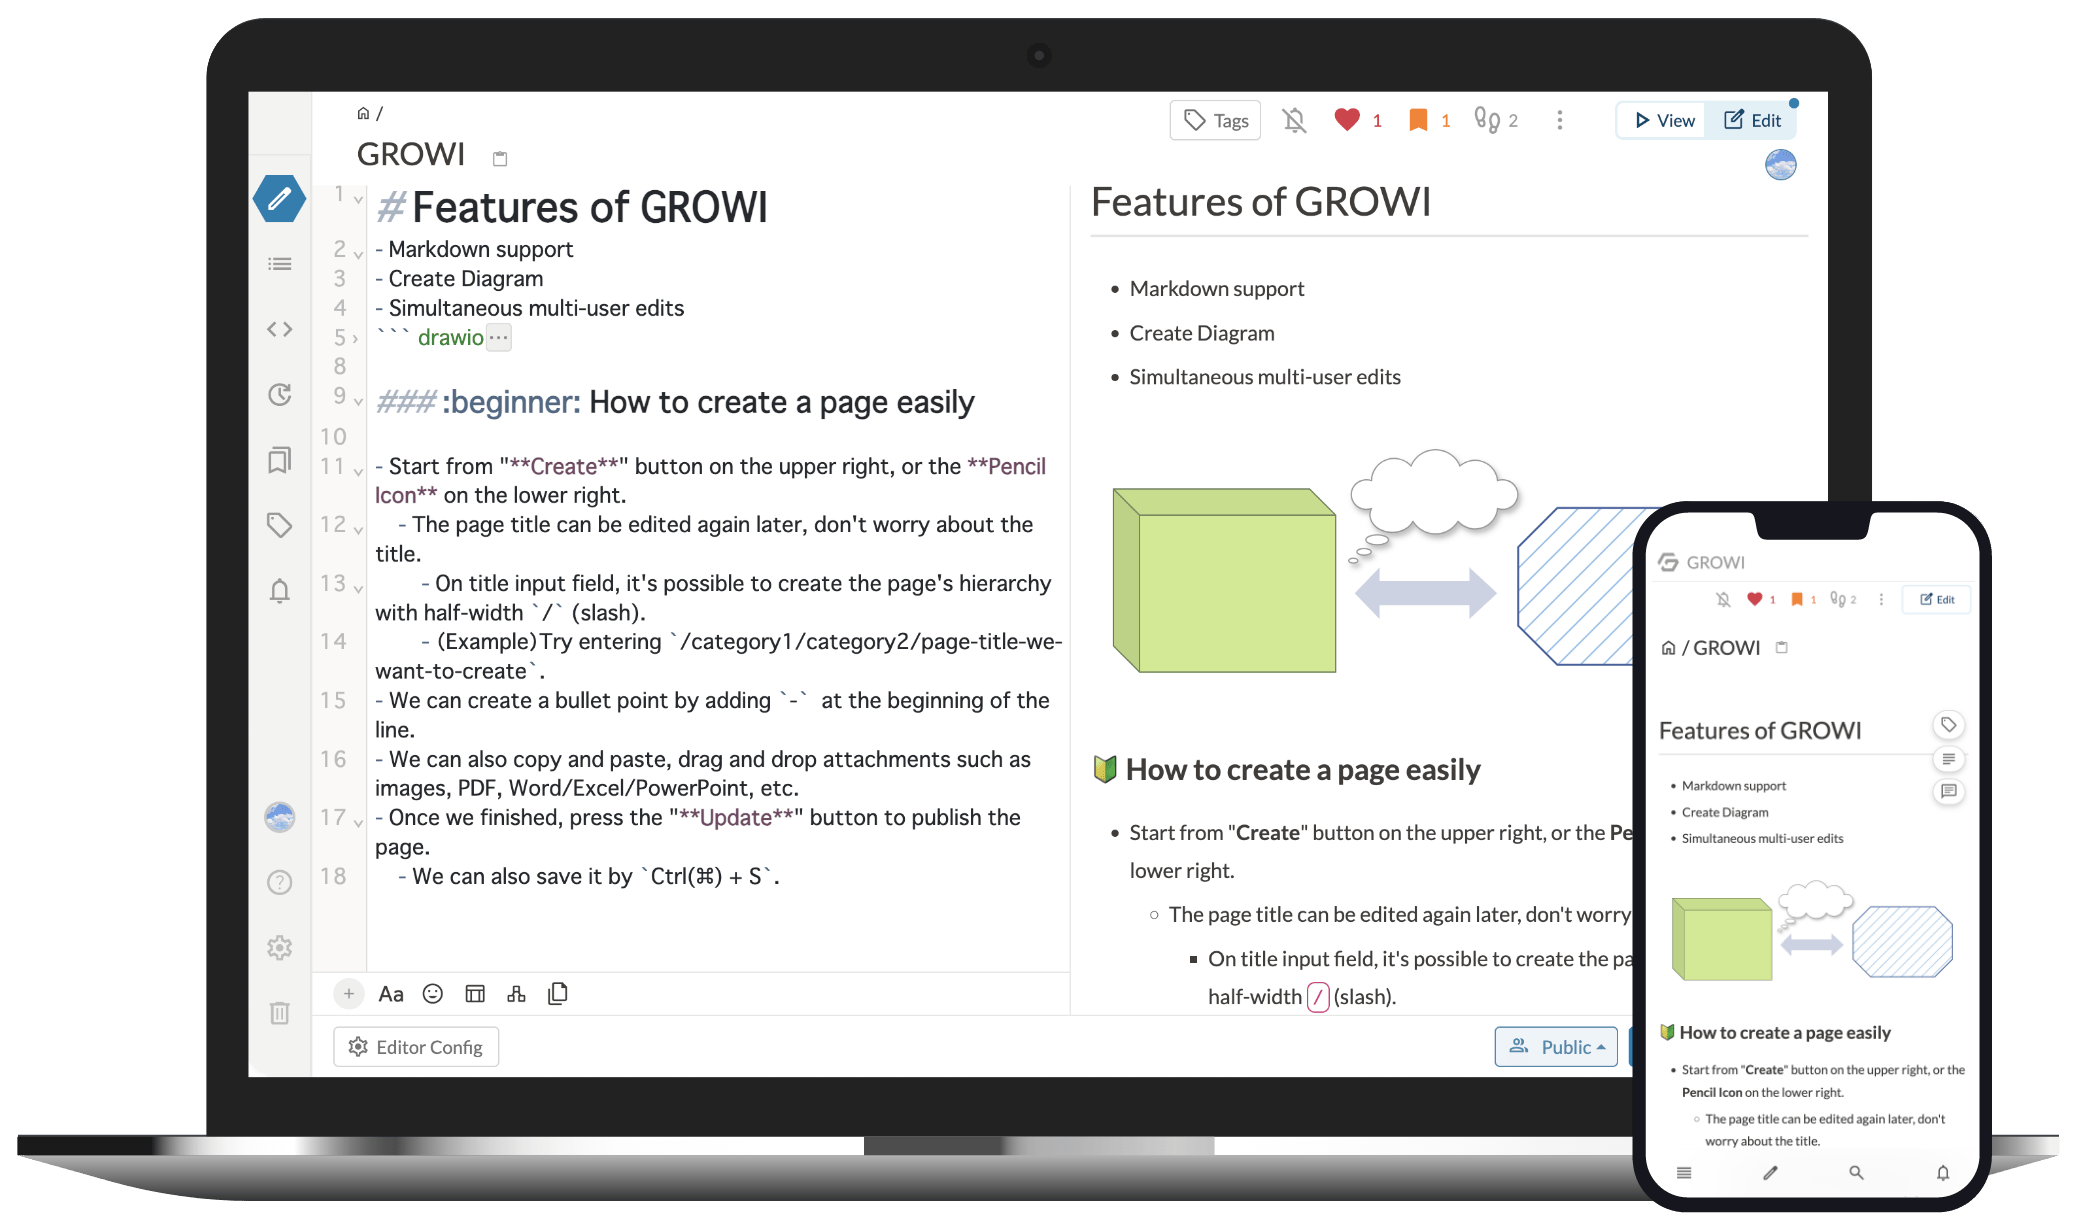This screenshot has height=1217, width=2078.
Task: Tap the bell icon in phone bottom bar
Action: 1943,1173
